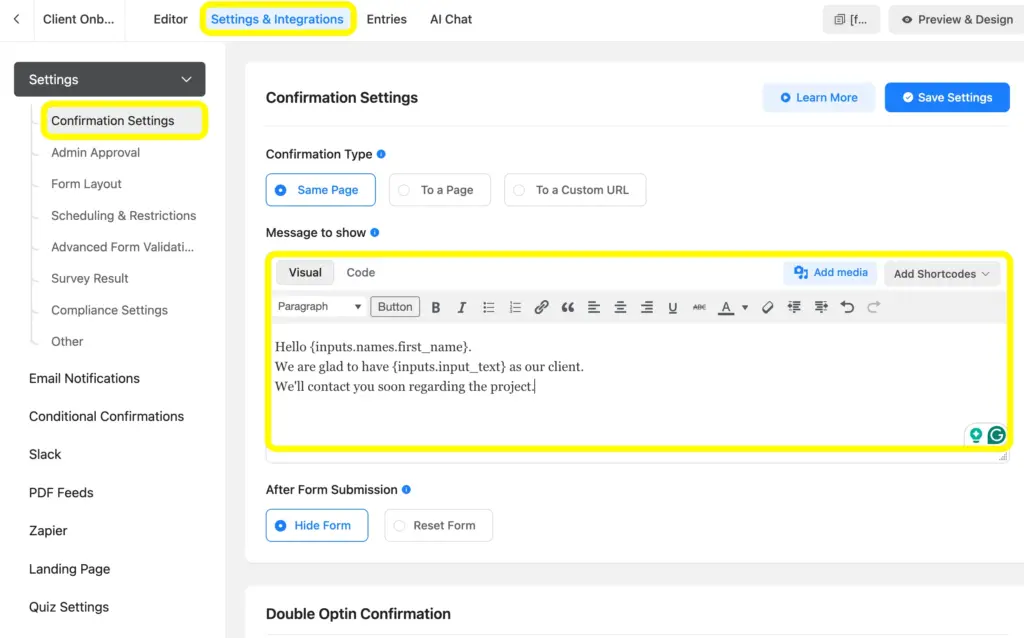This screenshot has height=638, width=1024.
Task: Switch to the Entries tab
Action: (x=387, y=19)
